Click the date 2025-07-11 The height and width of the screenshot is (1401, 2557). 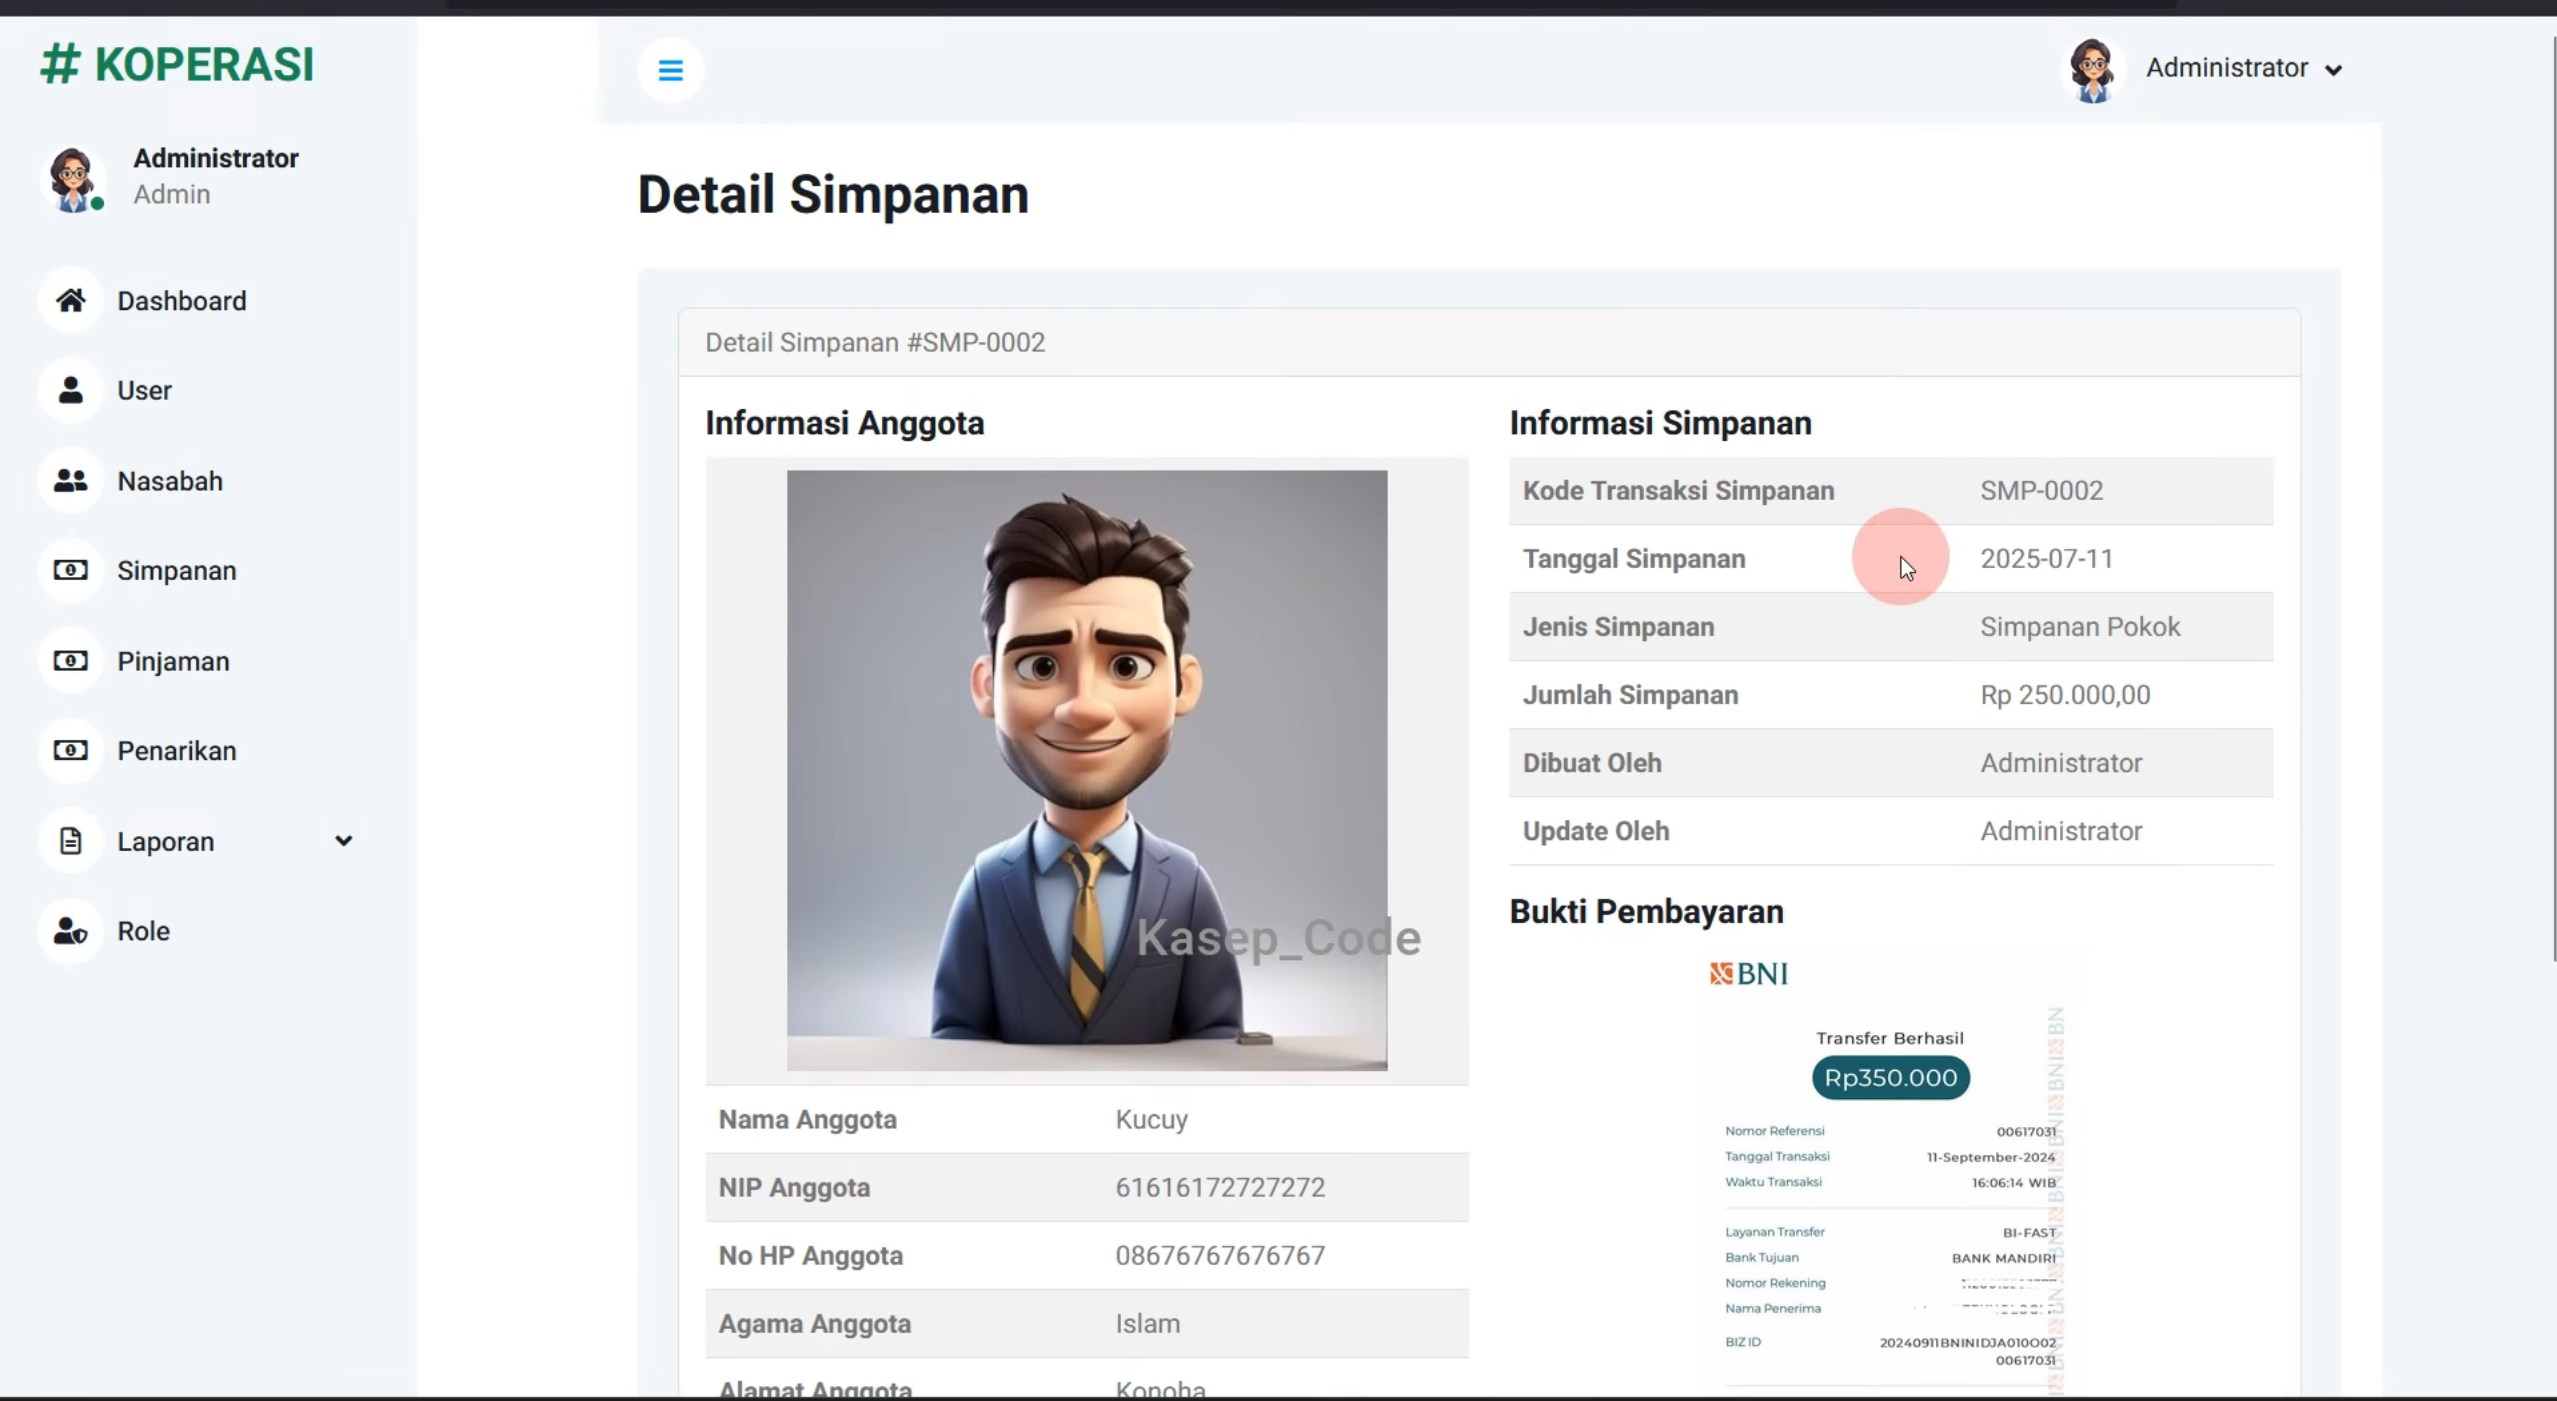(2046, 559)
